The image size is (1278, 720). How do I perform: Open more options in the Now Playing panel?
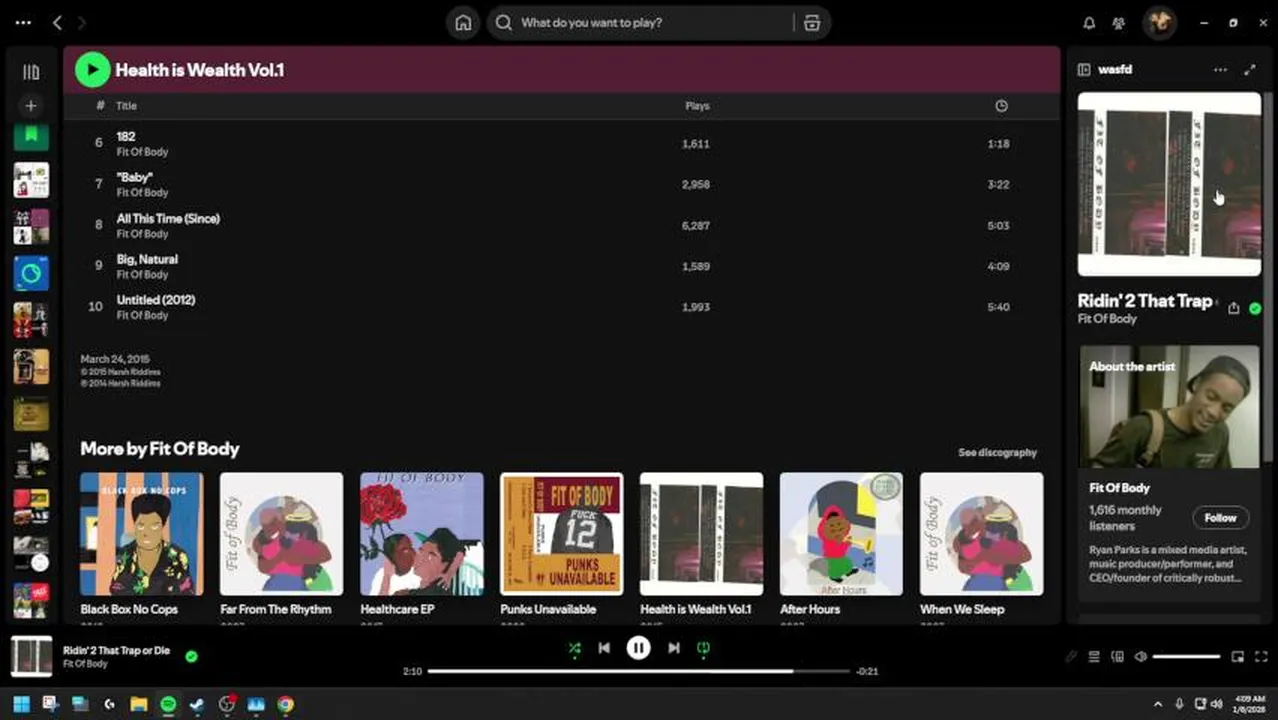(1220, 70)
